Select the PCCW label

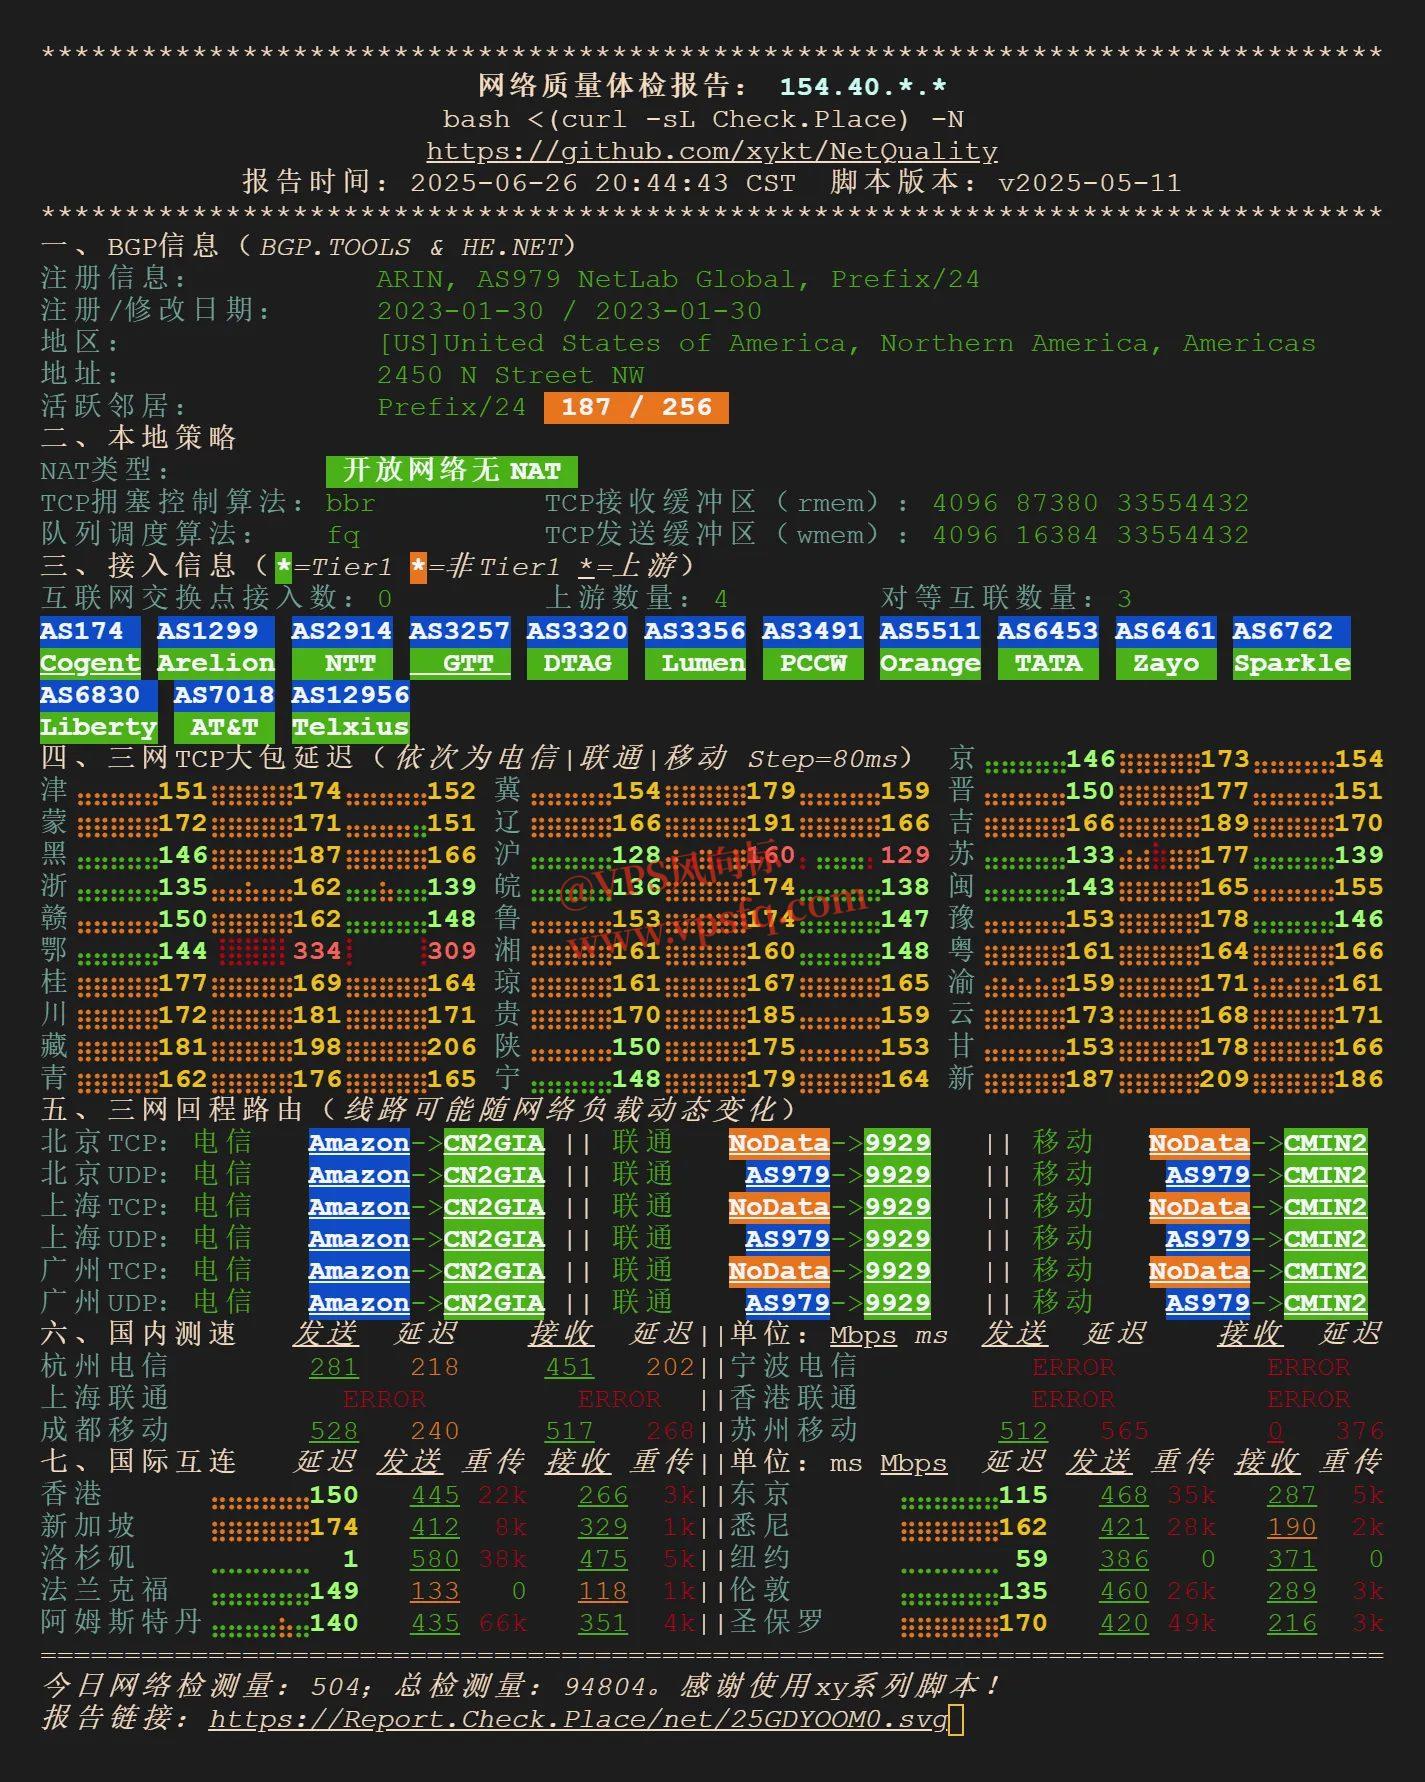point(813,663)
